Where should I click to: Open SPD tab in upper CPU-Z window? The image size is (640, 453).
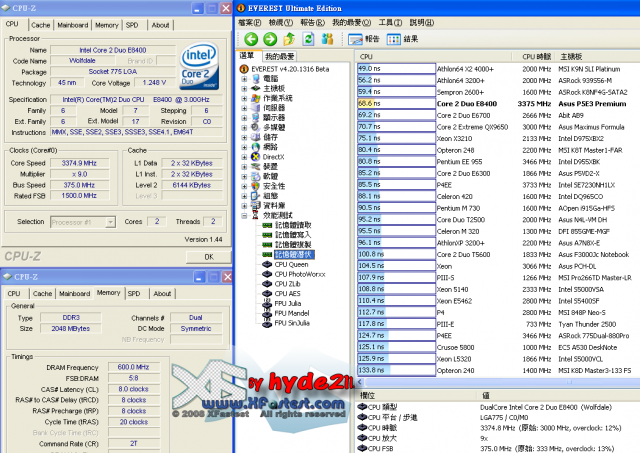(132, 25)
